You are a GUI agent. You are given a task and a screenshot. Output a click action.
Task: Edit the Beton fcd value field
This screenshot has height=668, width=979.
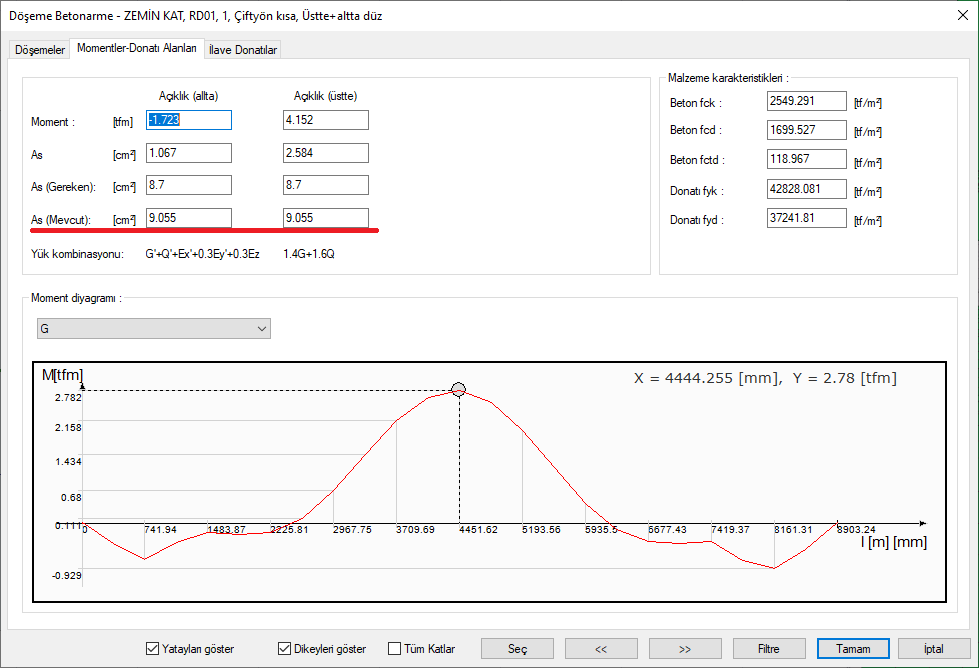(807, 130)
